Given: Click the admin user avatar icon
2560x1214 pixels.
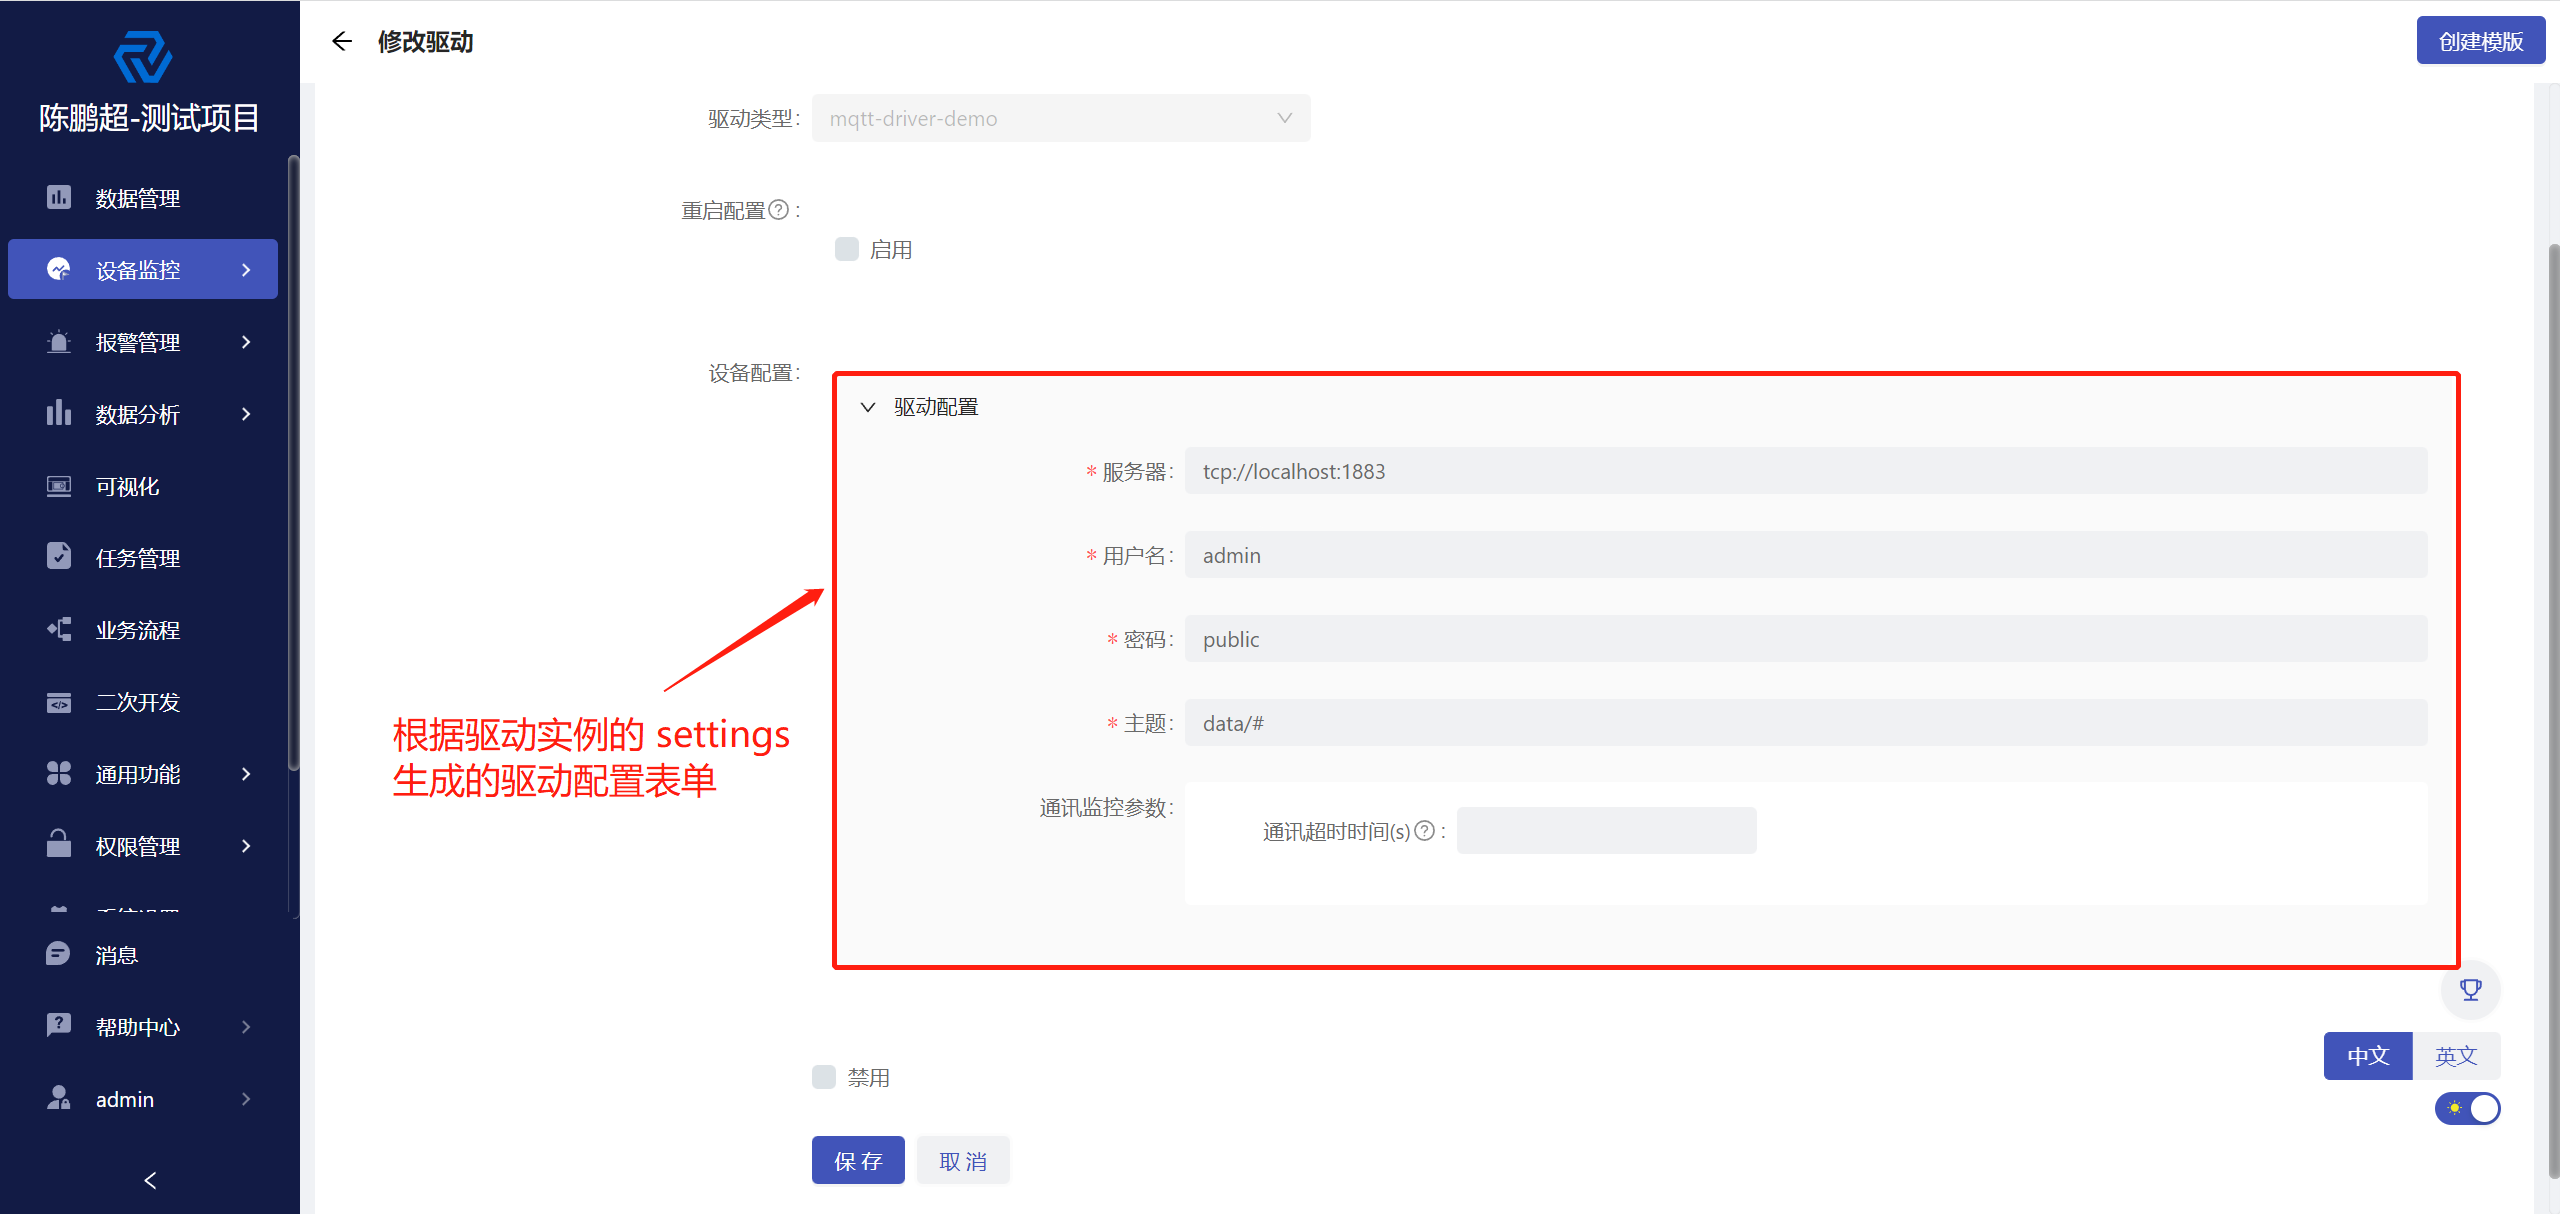Looking at the screenshot, I should tap(59, 1098).
